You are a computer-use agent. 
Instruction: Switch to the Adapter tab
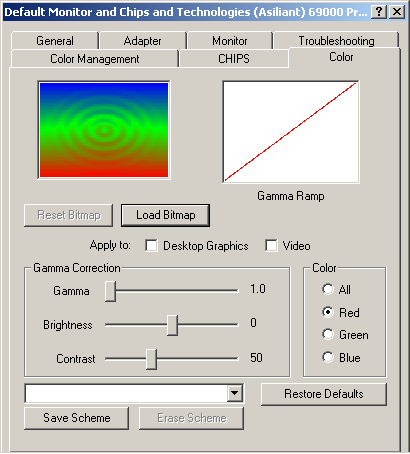click(x=143, y=41)
